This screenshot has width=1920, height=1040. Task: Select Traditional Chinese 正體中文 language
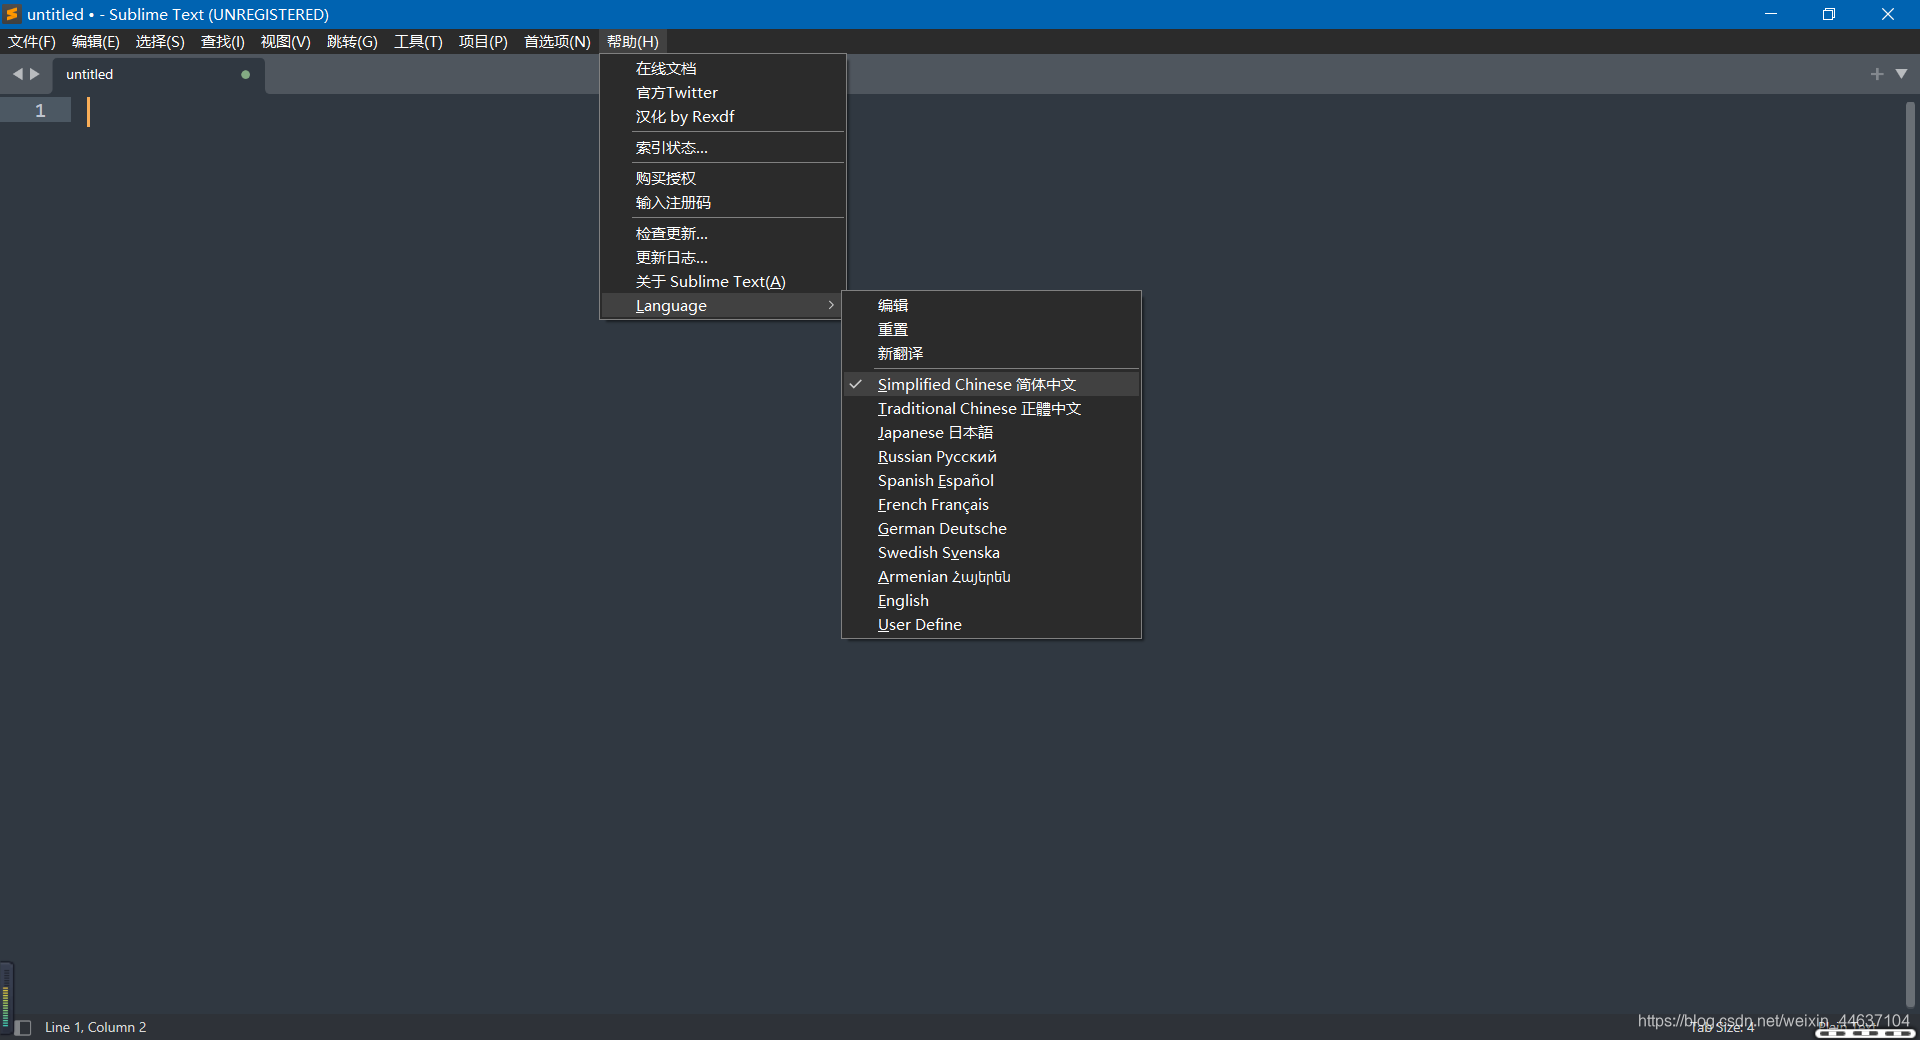click(991, 408)
